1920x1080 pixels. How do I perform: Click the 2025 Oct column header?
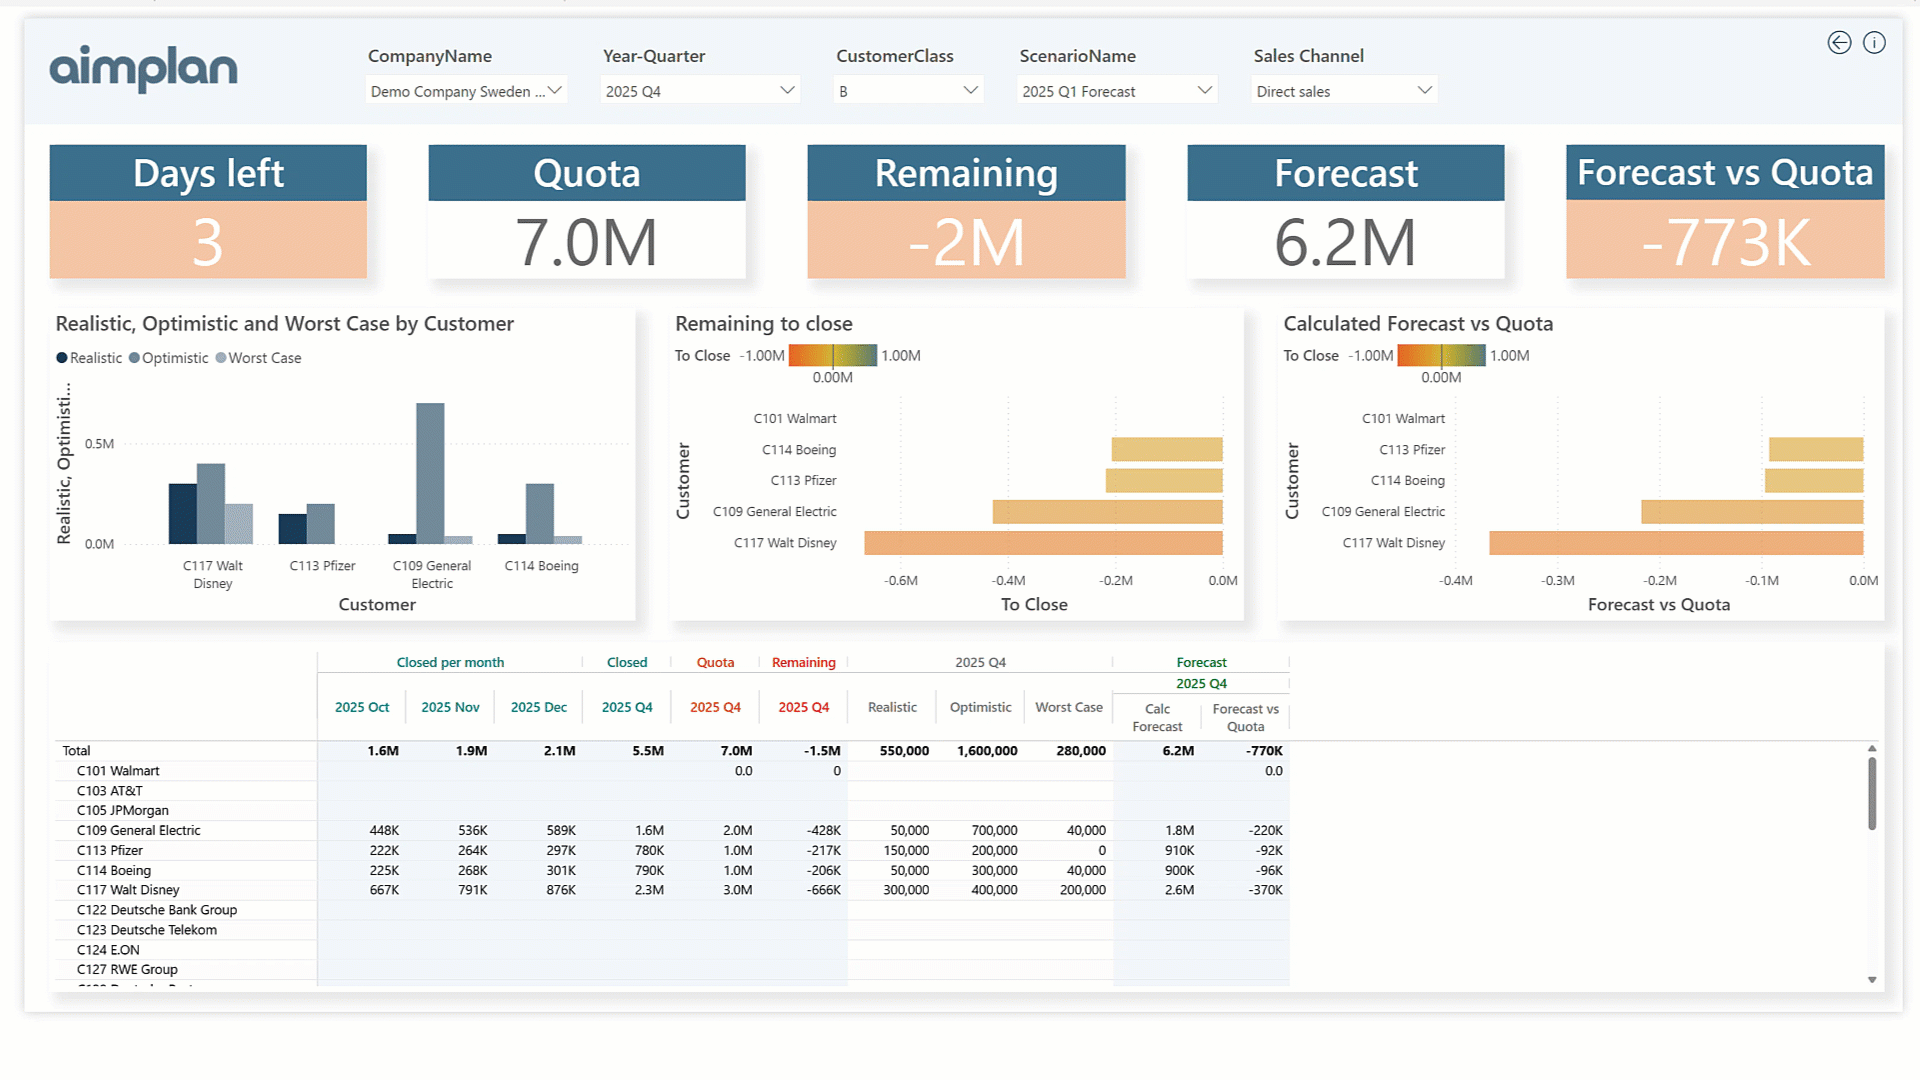click(362, 707)
